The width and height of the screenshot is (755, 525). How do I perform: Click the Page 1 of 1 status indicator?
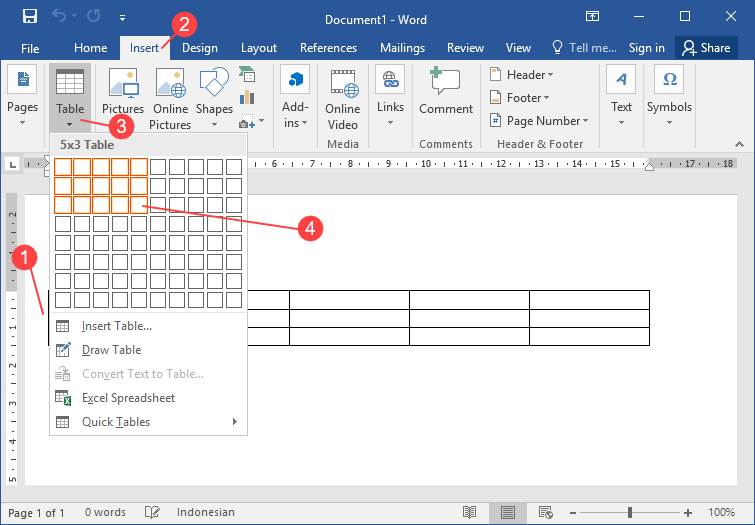point(37,512)
